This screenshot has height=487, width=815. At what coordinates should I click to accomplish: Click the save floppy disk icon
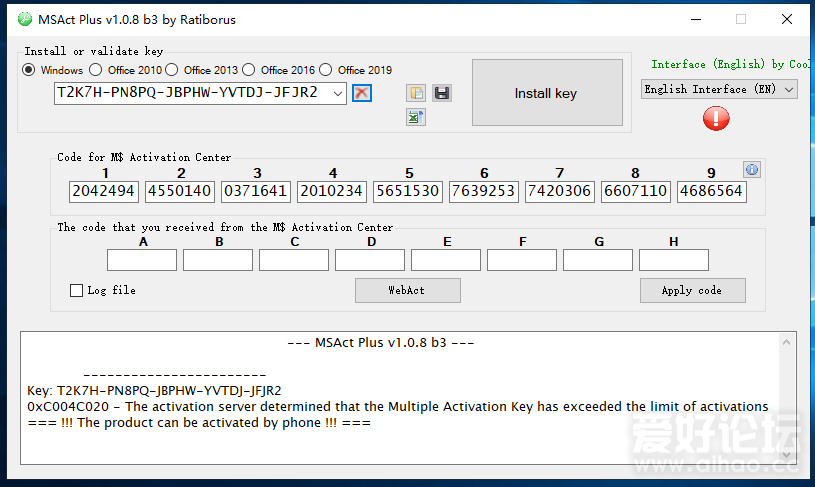point(442,93)
